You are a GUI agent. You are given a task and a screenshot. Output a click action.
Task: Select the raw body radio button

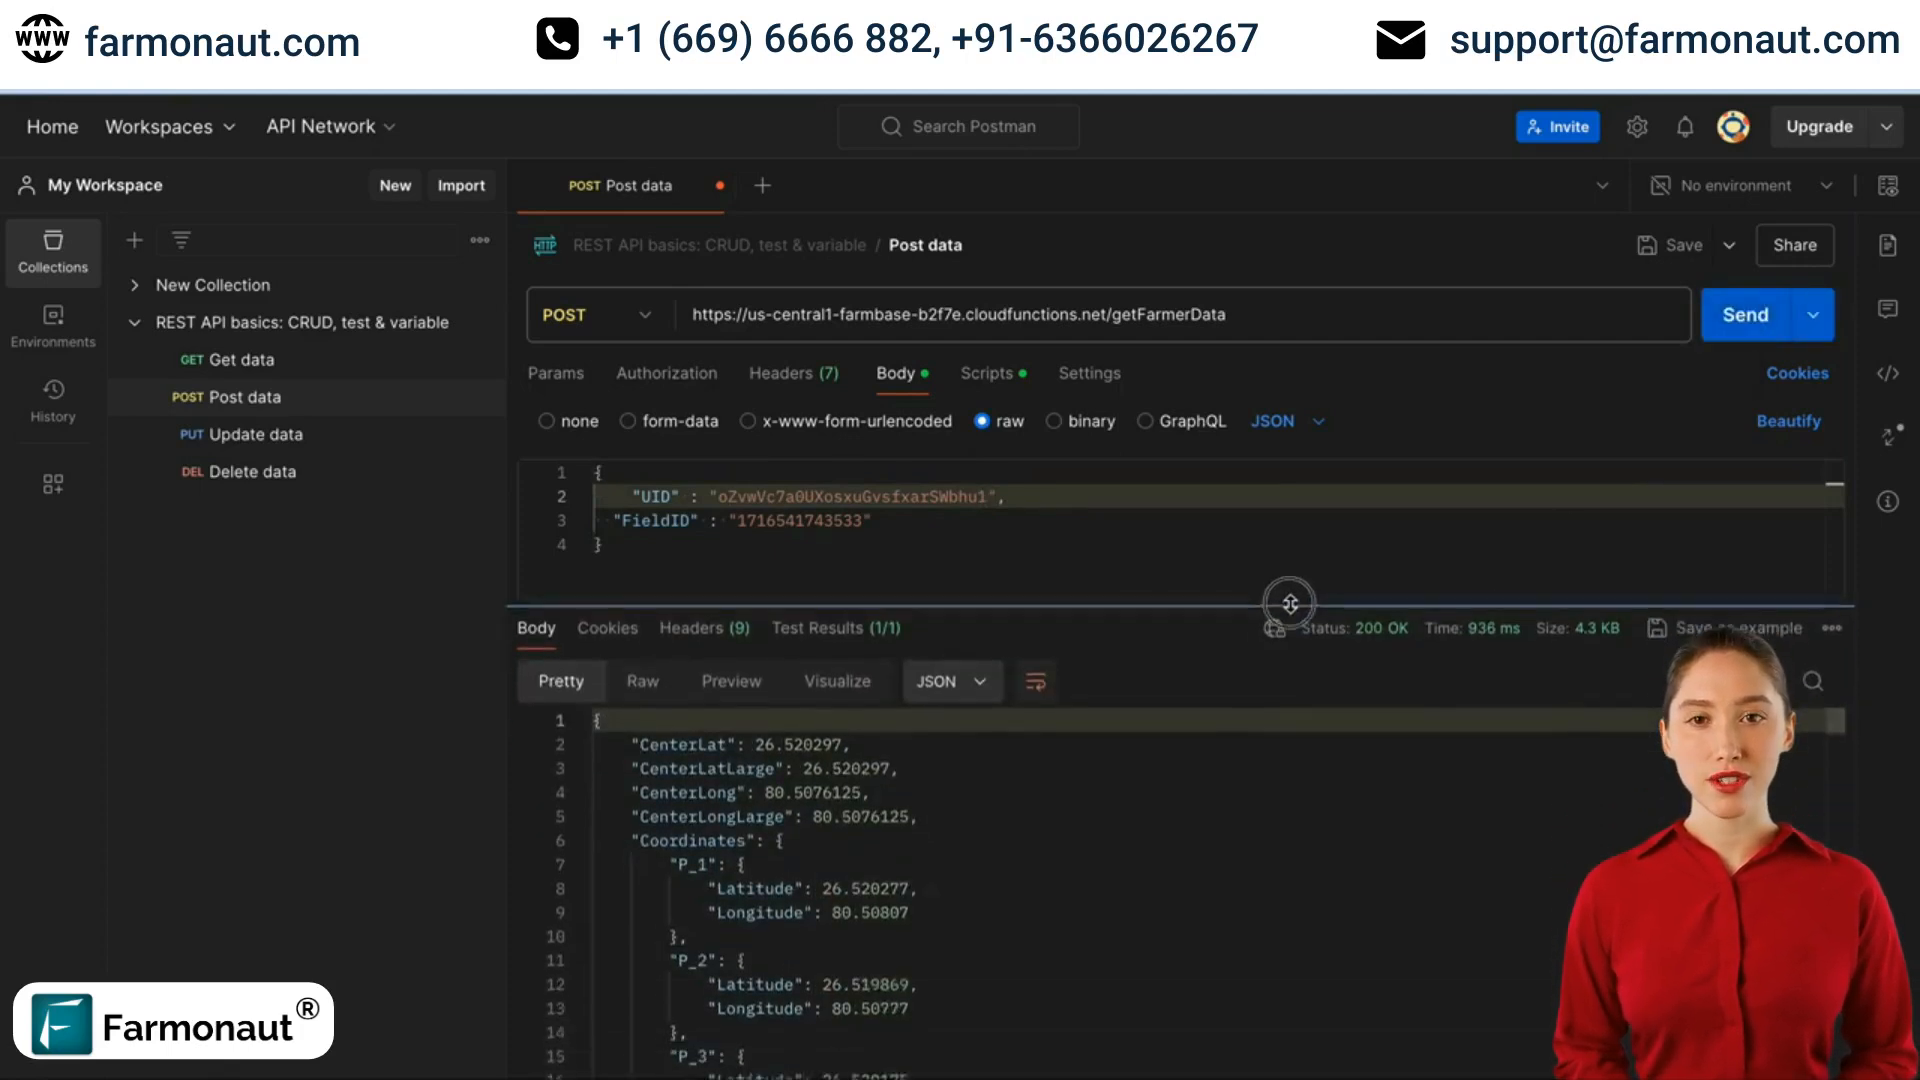(981, 421)
